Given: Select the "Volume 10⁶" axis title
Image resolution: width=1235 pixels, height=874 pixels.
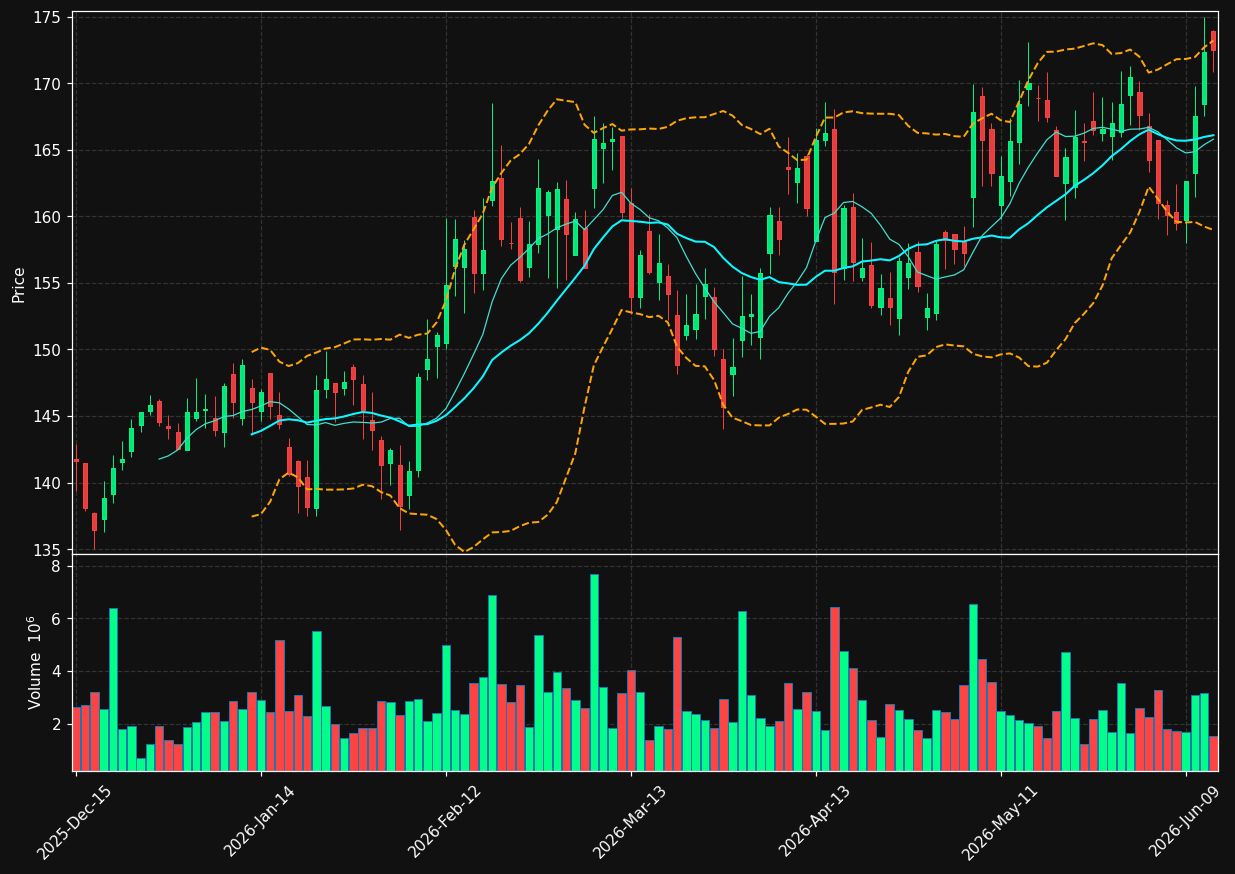Looking at the screenshot, I should (34, 662).
